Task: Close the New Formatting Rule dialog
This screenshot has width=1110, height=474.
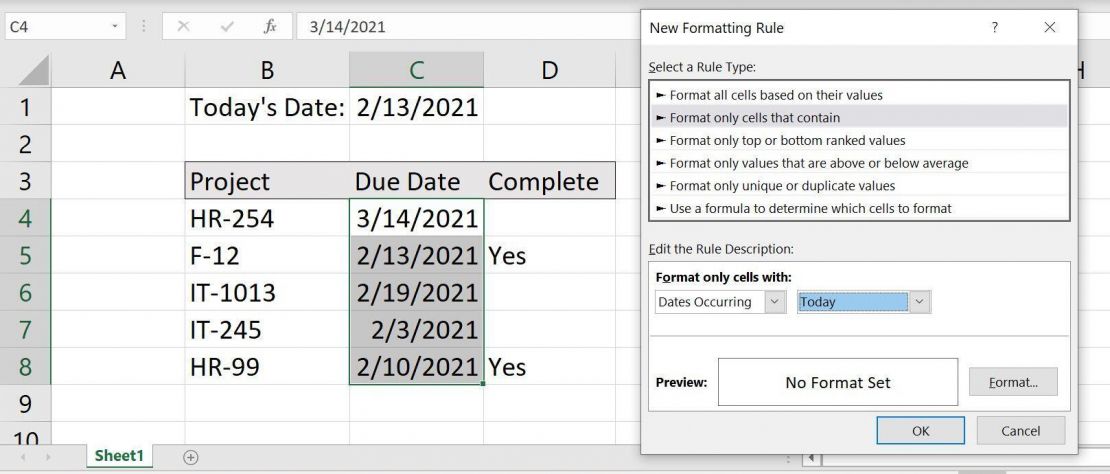Action: coord(1049,28)
